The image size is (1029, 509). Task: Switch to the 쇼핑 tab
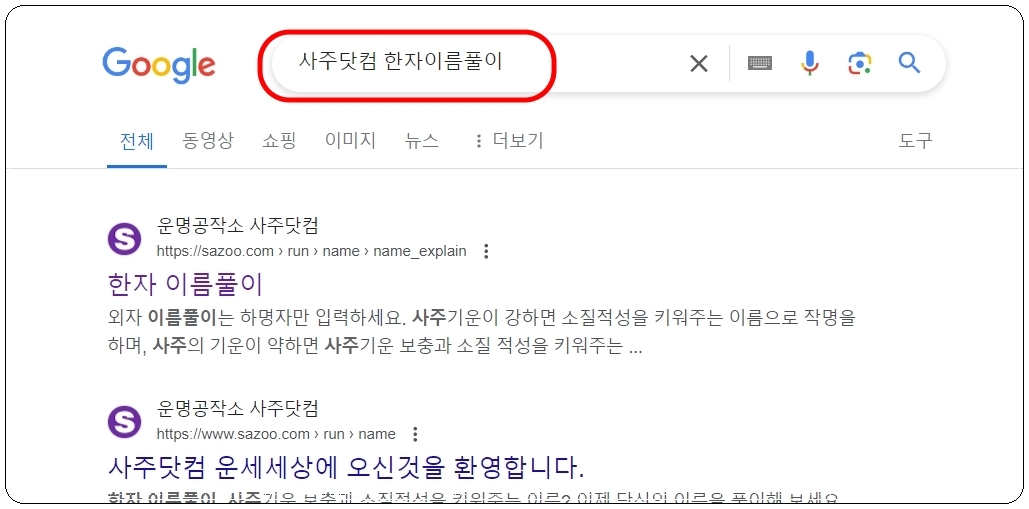(279, 140)
